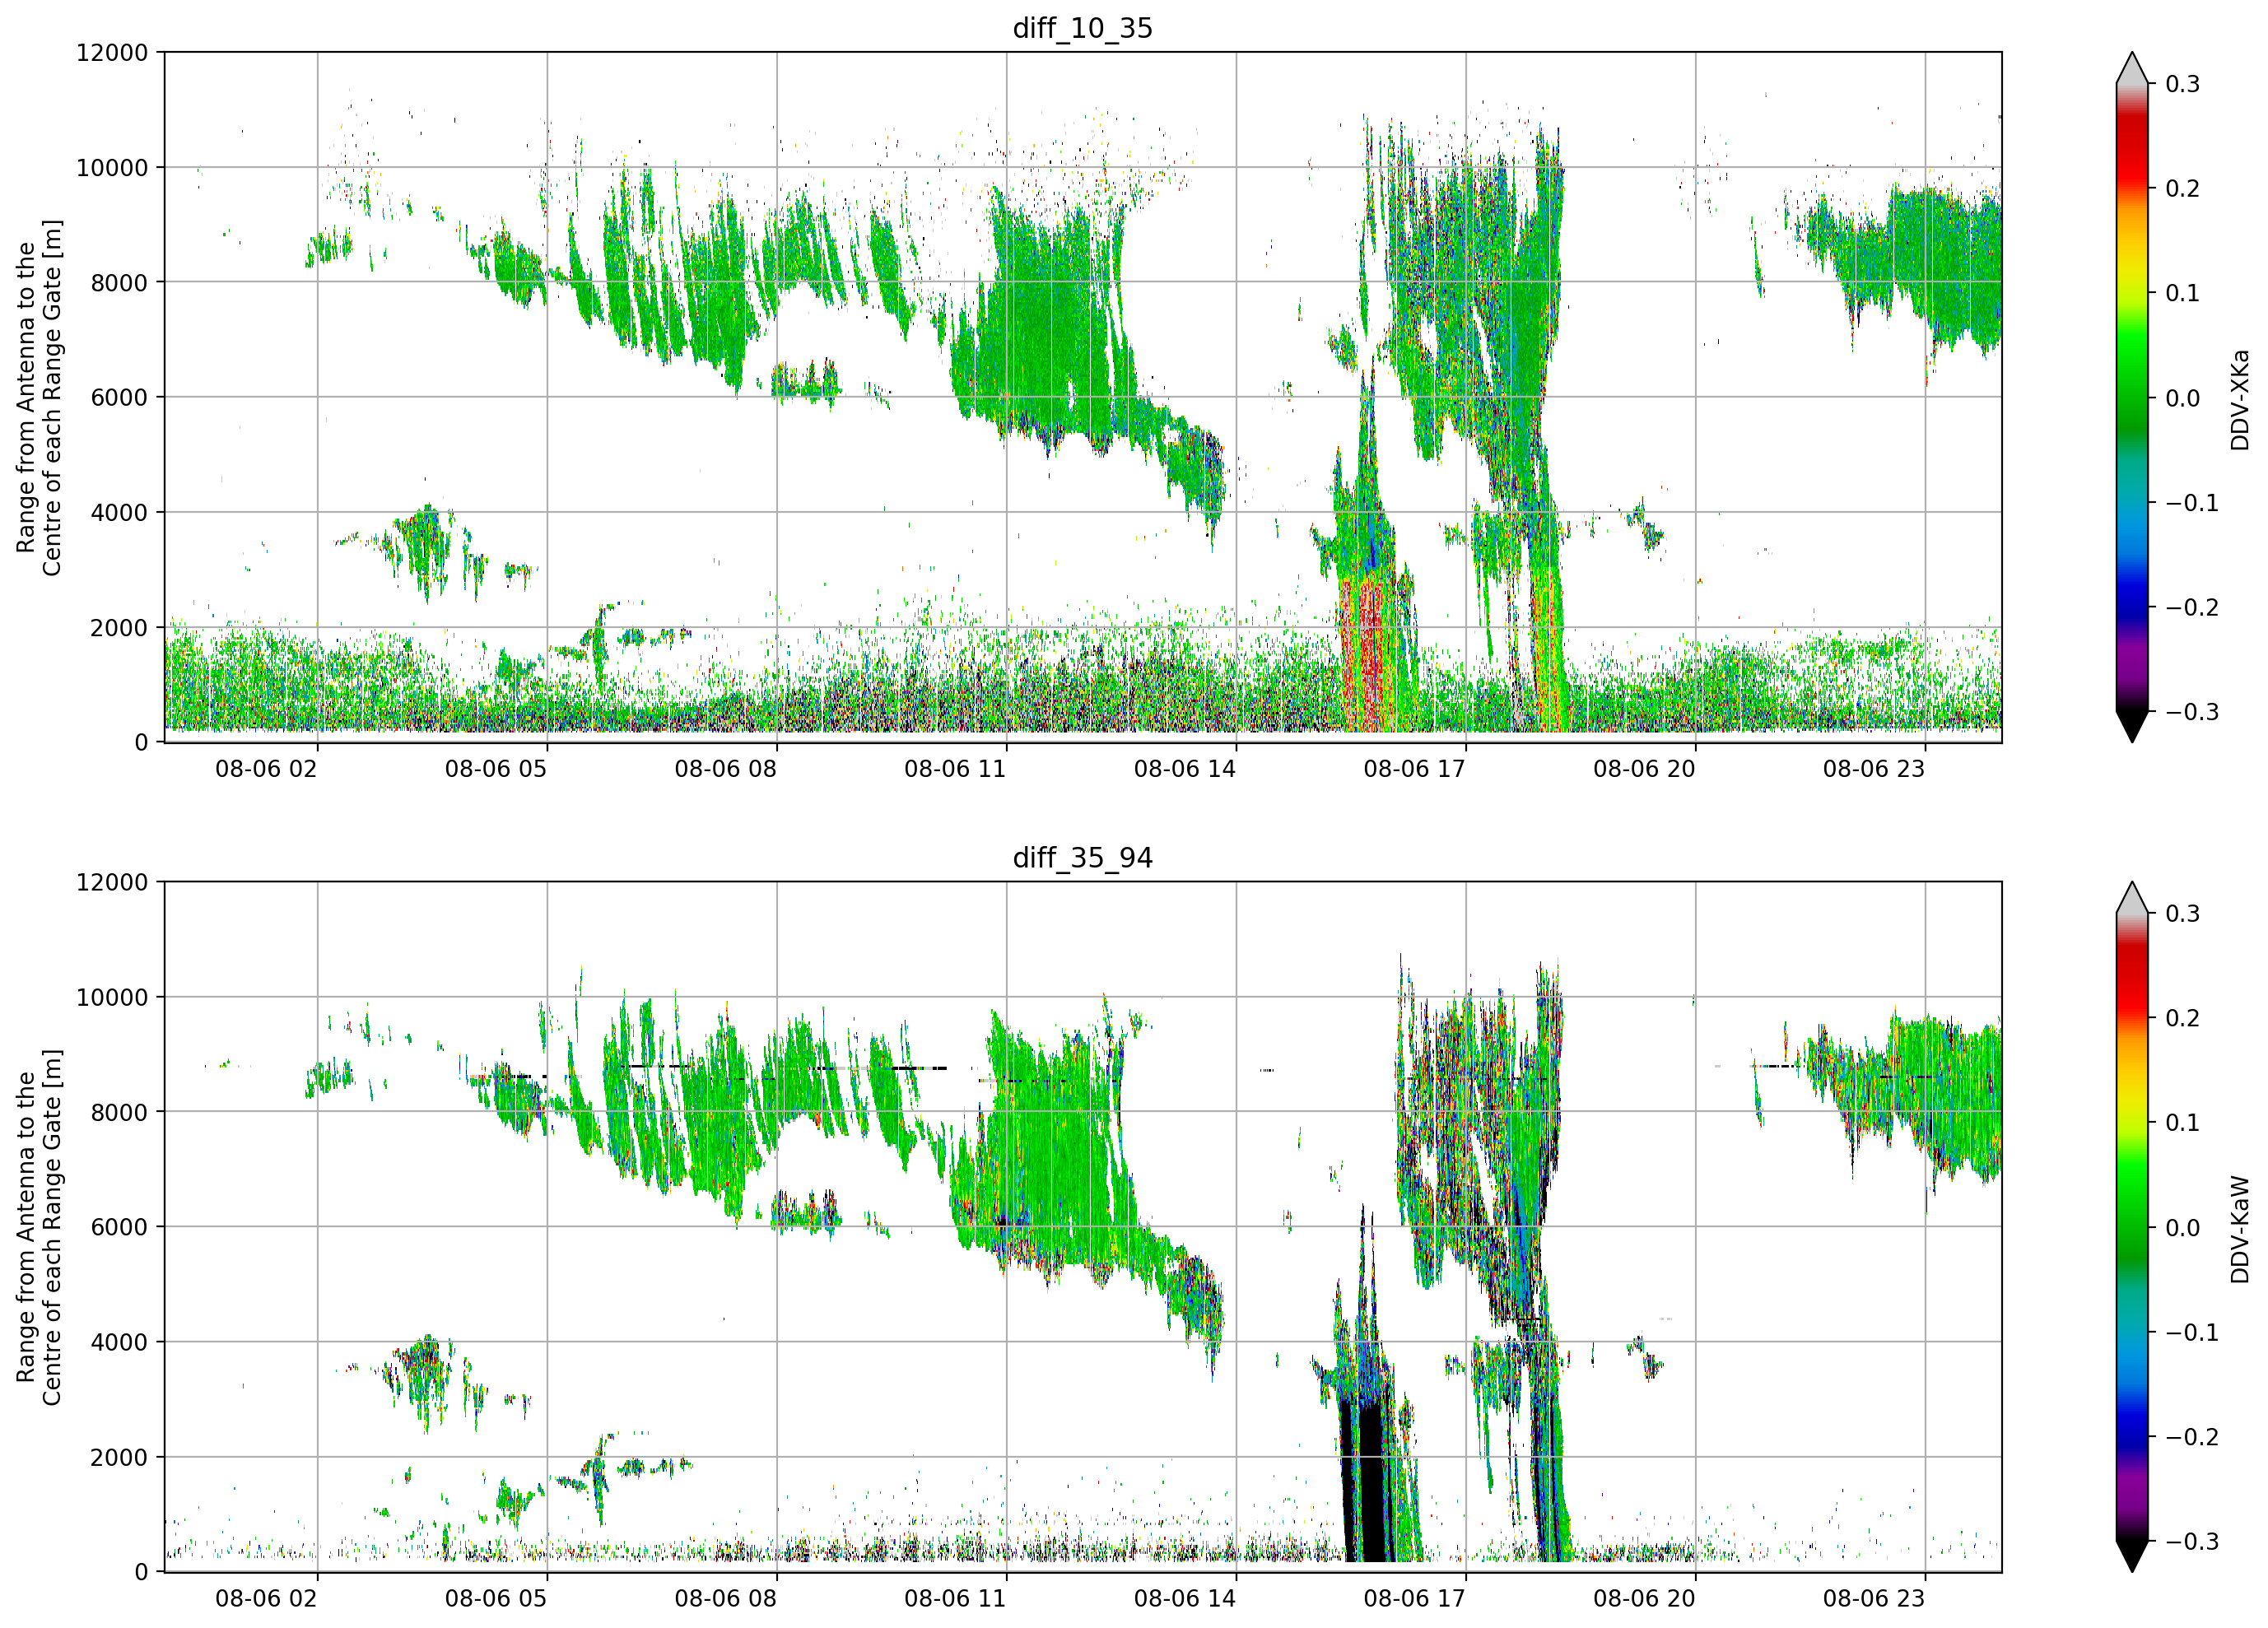Click the −0.2 tick on DDV-XKa colorbar
The image size is (2268, 1628).
point(2192,607)
